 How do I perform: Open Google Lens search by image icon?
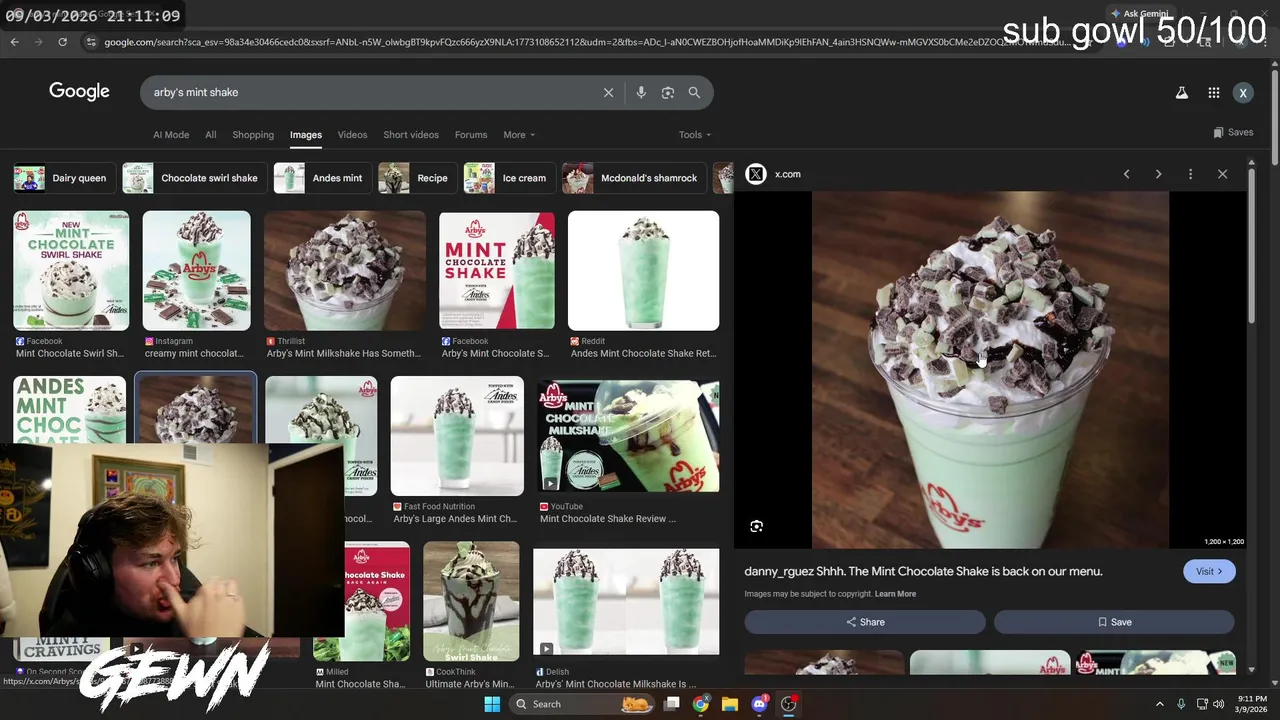coord(668,92)
